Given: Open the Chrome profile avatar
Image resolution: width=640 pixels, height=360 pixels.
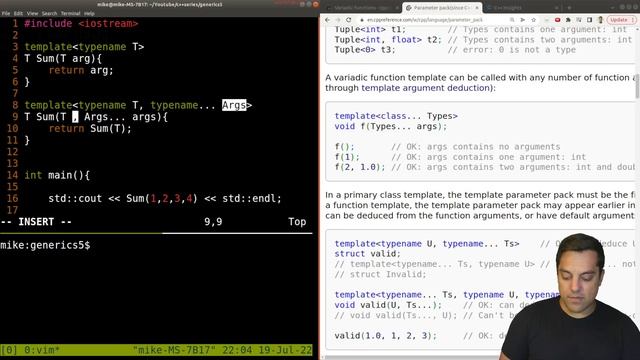Looking at the screenshot, I should (600, 20).
